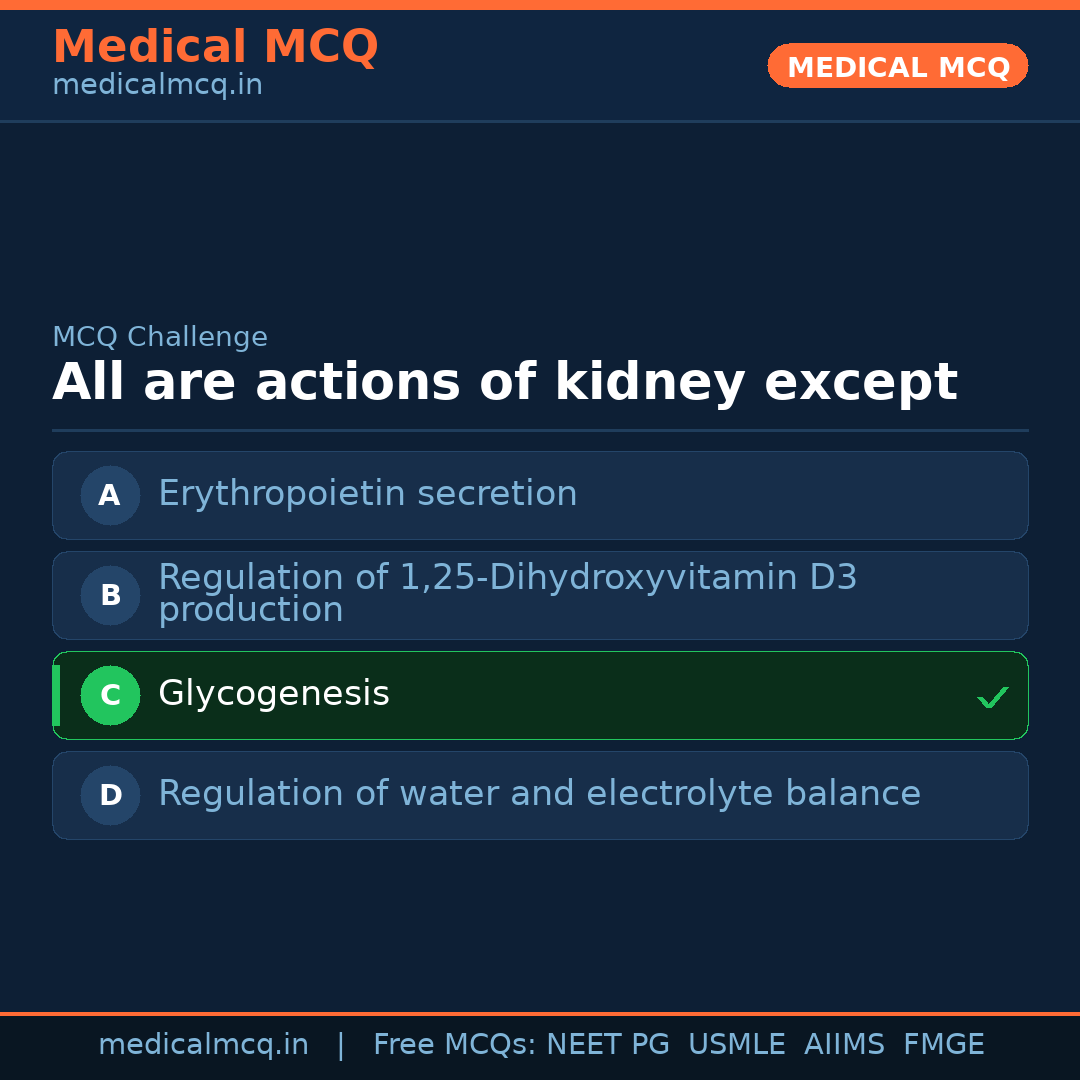Open medicalmcq.in link in the footer
This screenshot has height=1080, width=1080.
(203, 1045)
